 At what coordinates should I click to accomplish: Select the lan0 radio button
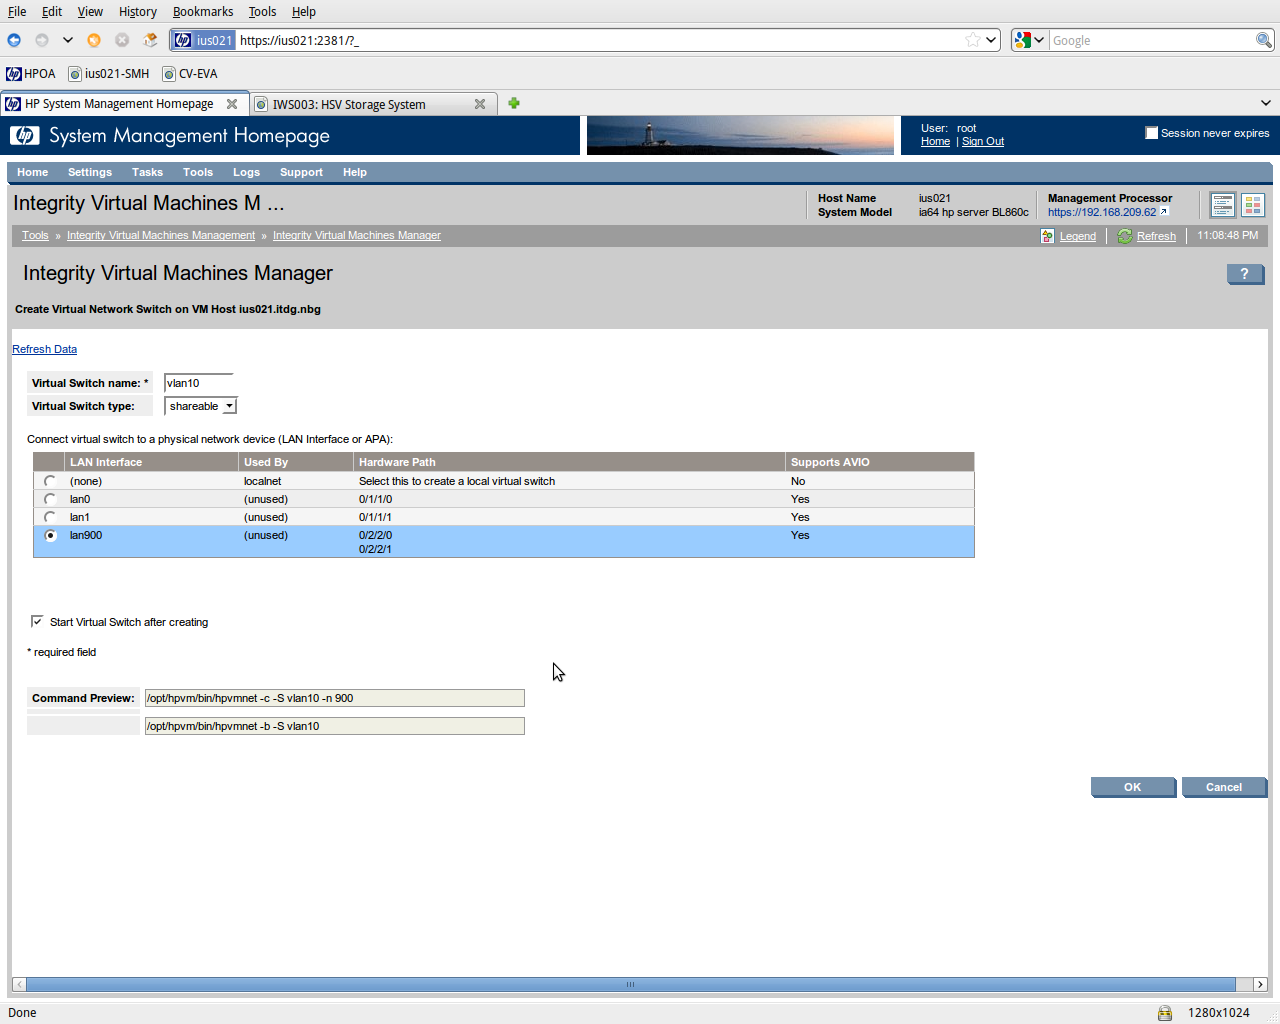click(x=50, y=499)
